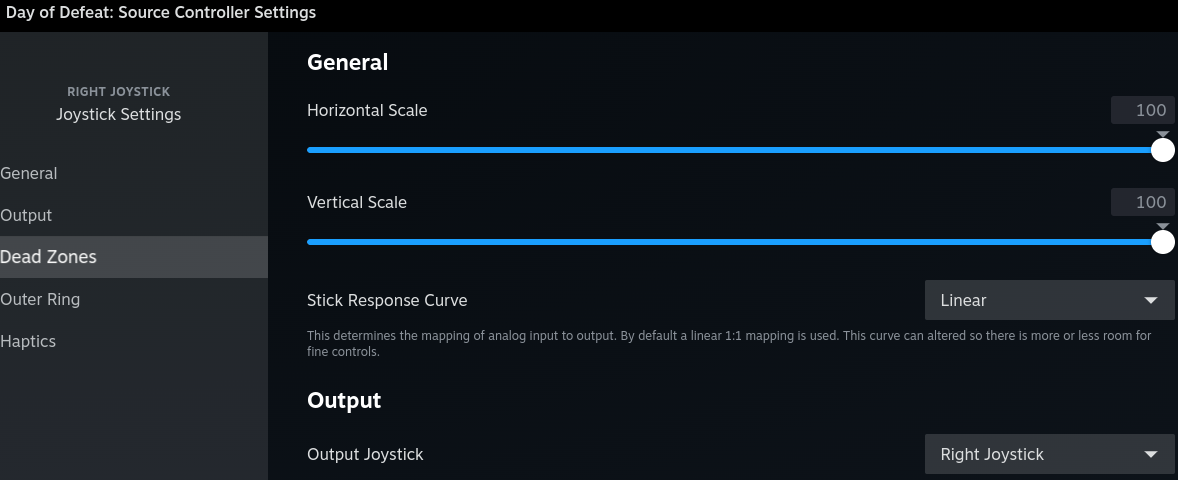The width and height of the screenshot is (1178, 480).
Task: Click the Horizontal Scale slider handle
Action: [1162, 150]
